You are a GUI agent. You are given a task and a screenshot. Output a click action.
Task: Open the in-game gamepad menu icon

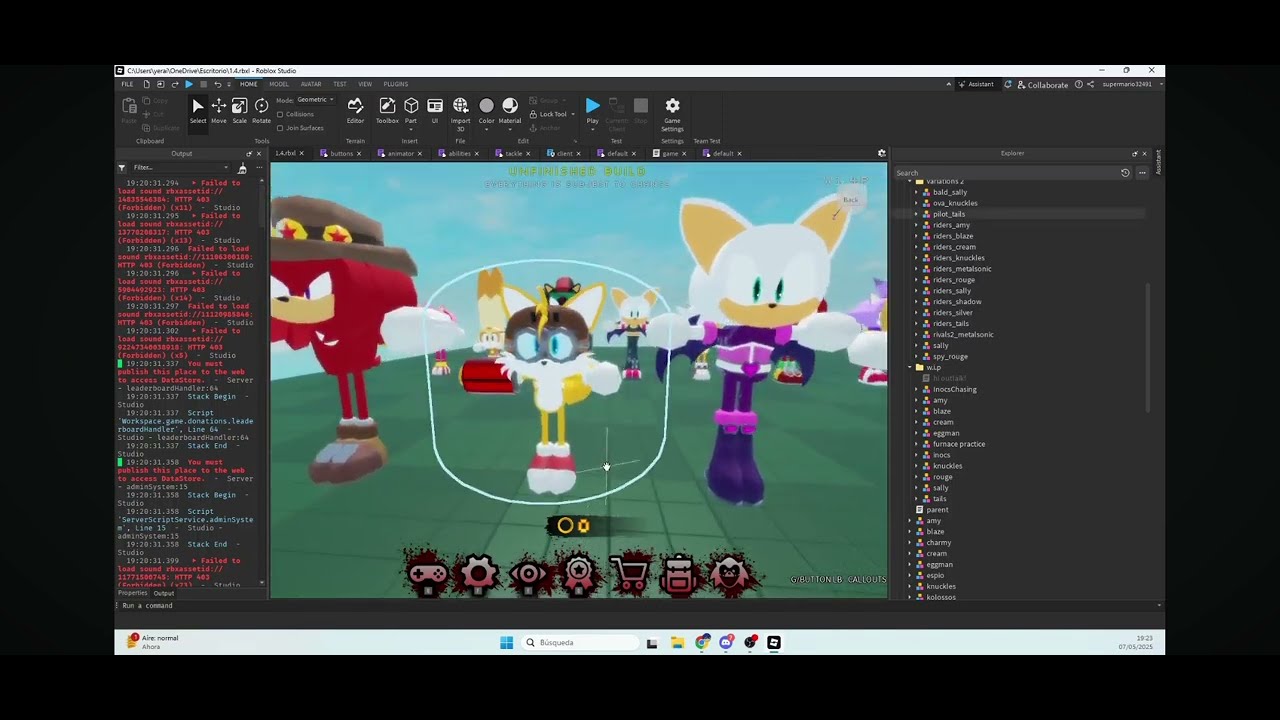tap(428, 573)
